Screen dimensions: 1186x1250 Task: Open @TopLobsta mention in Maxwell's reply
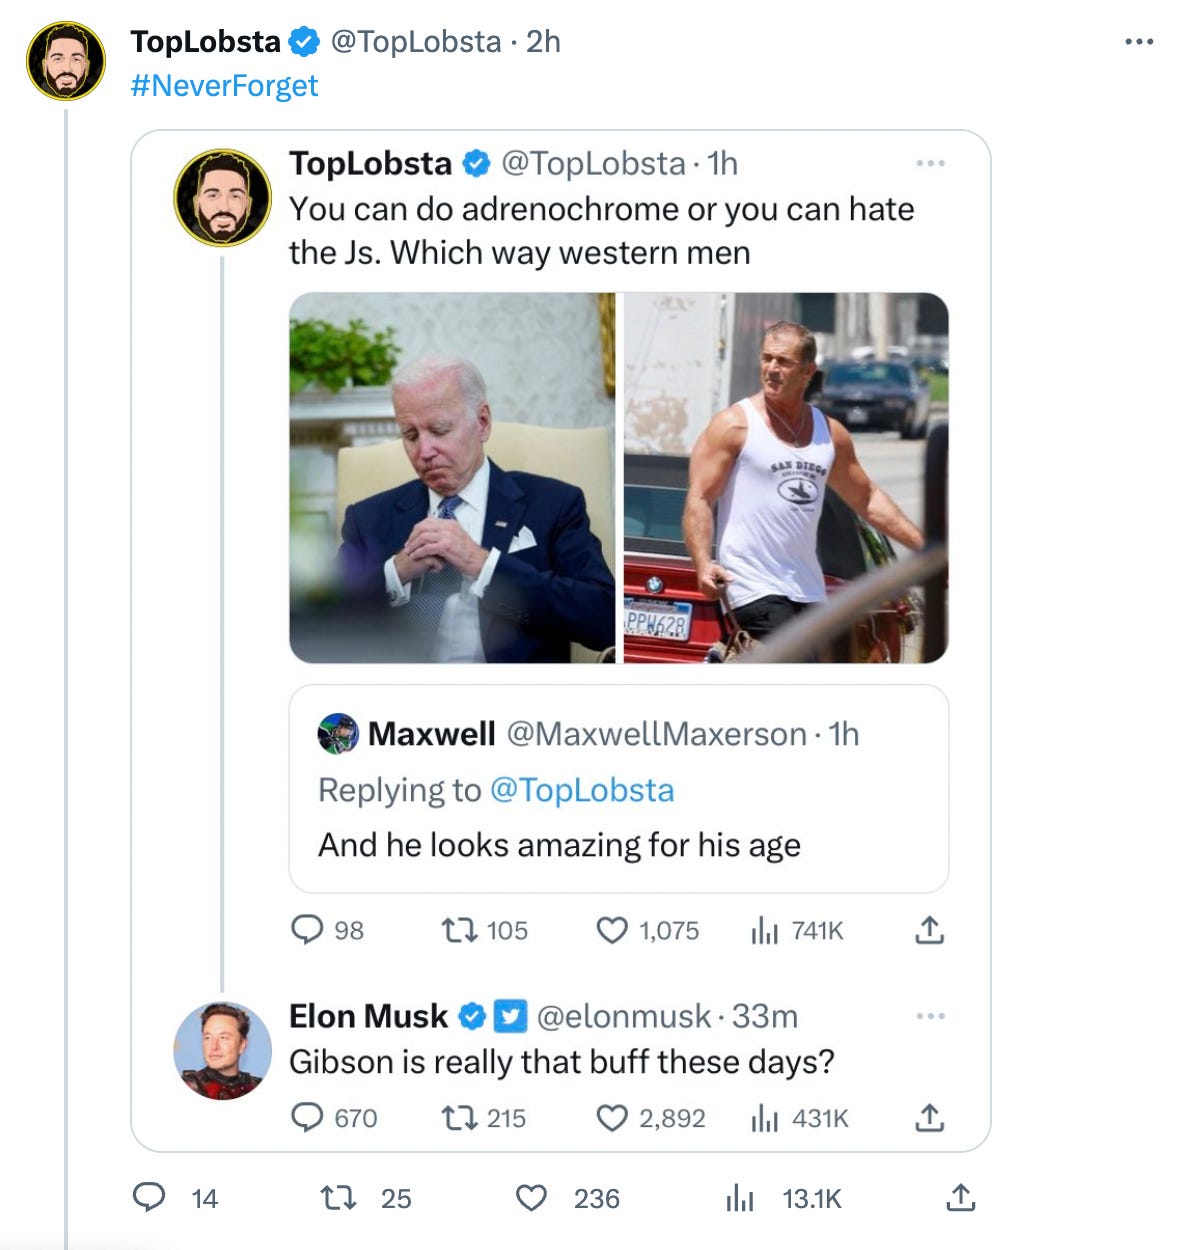pyautogui.click(x=582, y=790)
